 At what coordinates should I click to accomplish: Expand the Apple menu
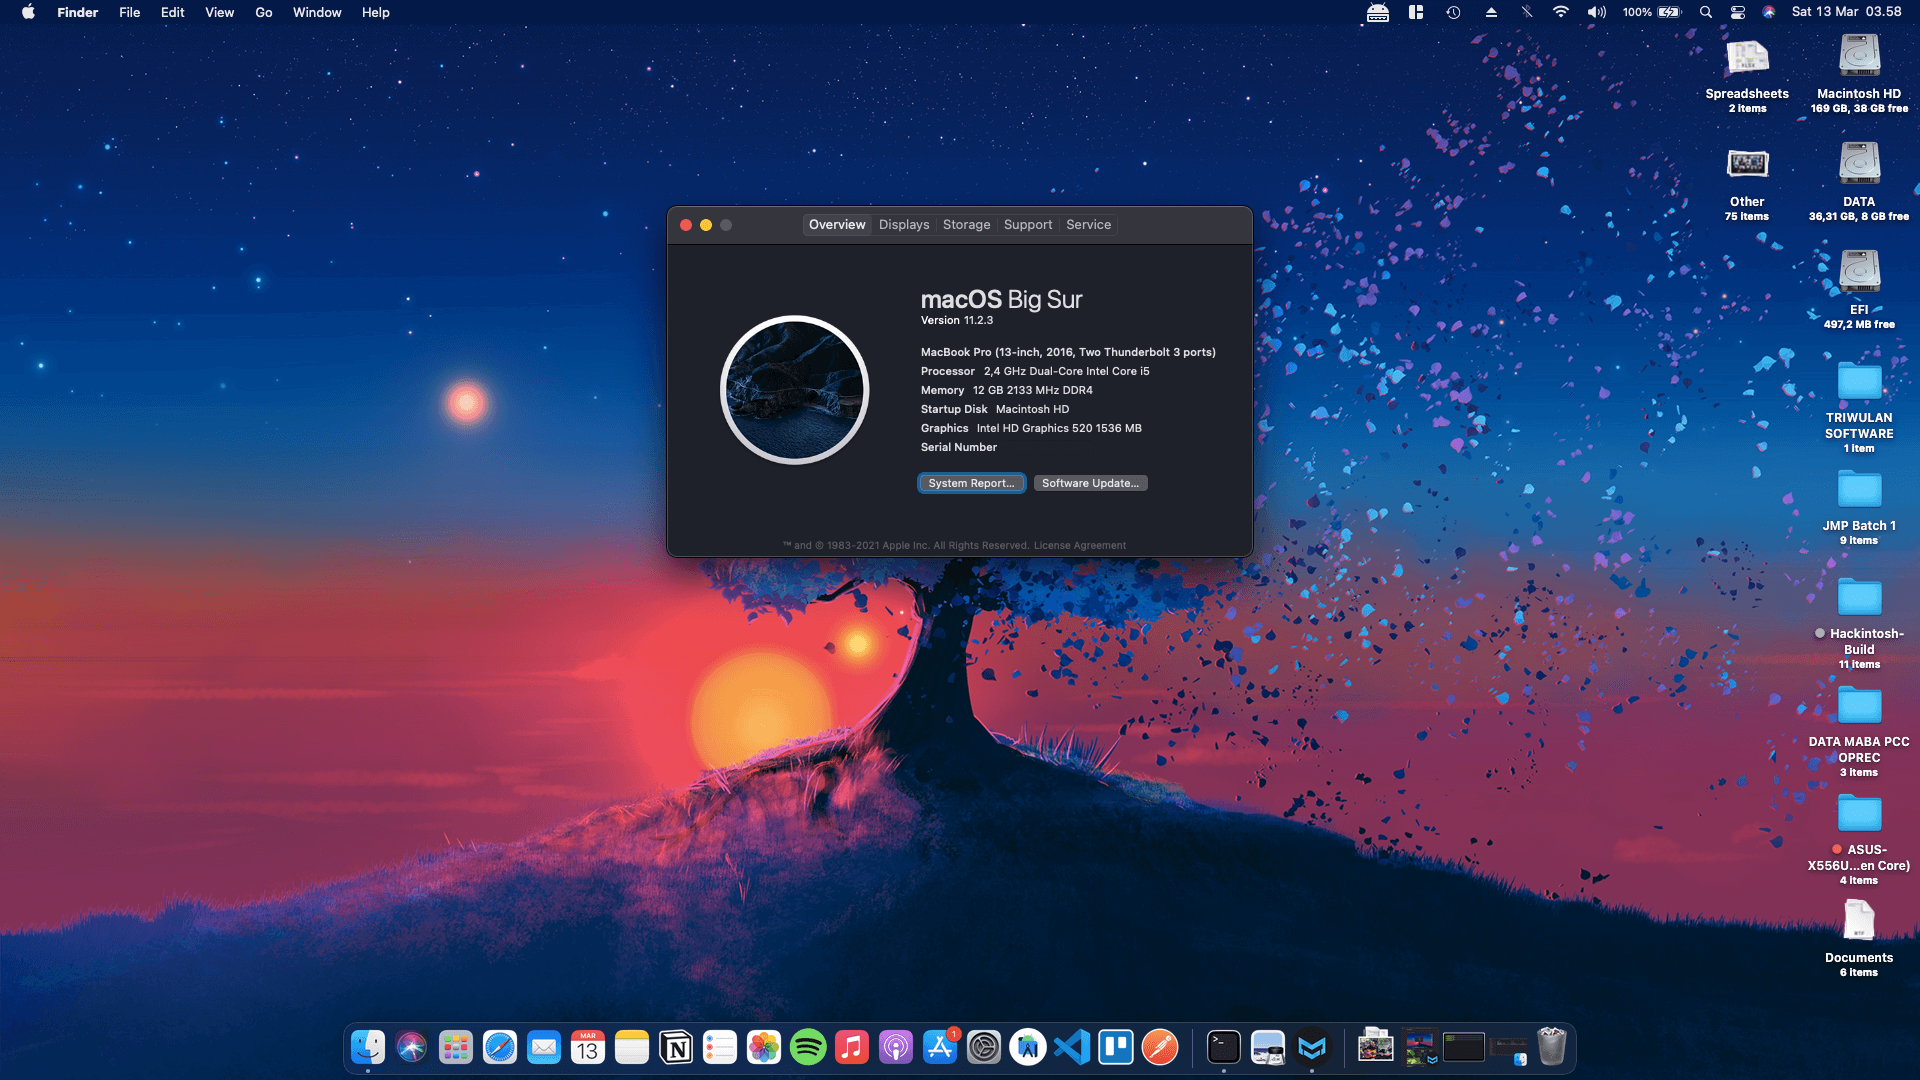pyautogui.click(x=28, y=12)
